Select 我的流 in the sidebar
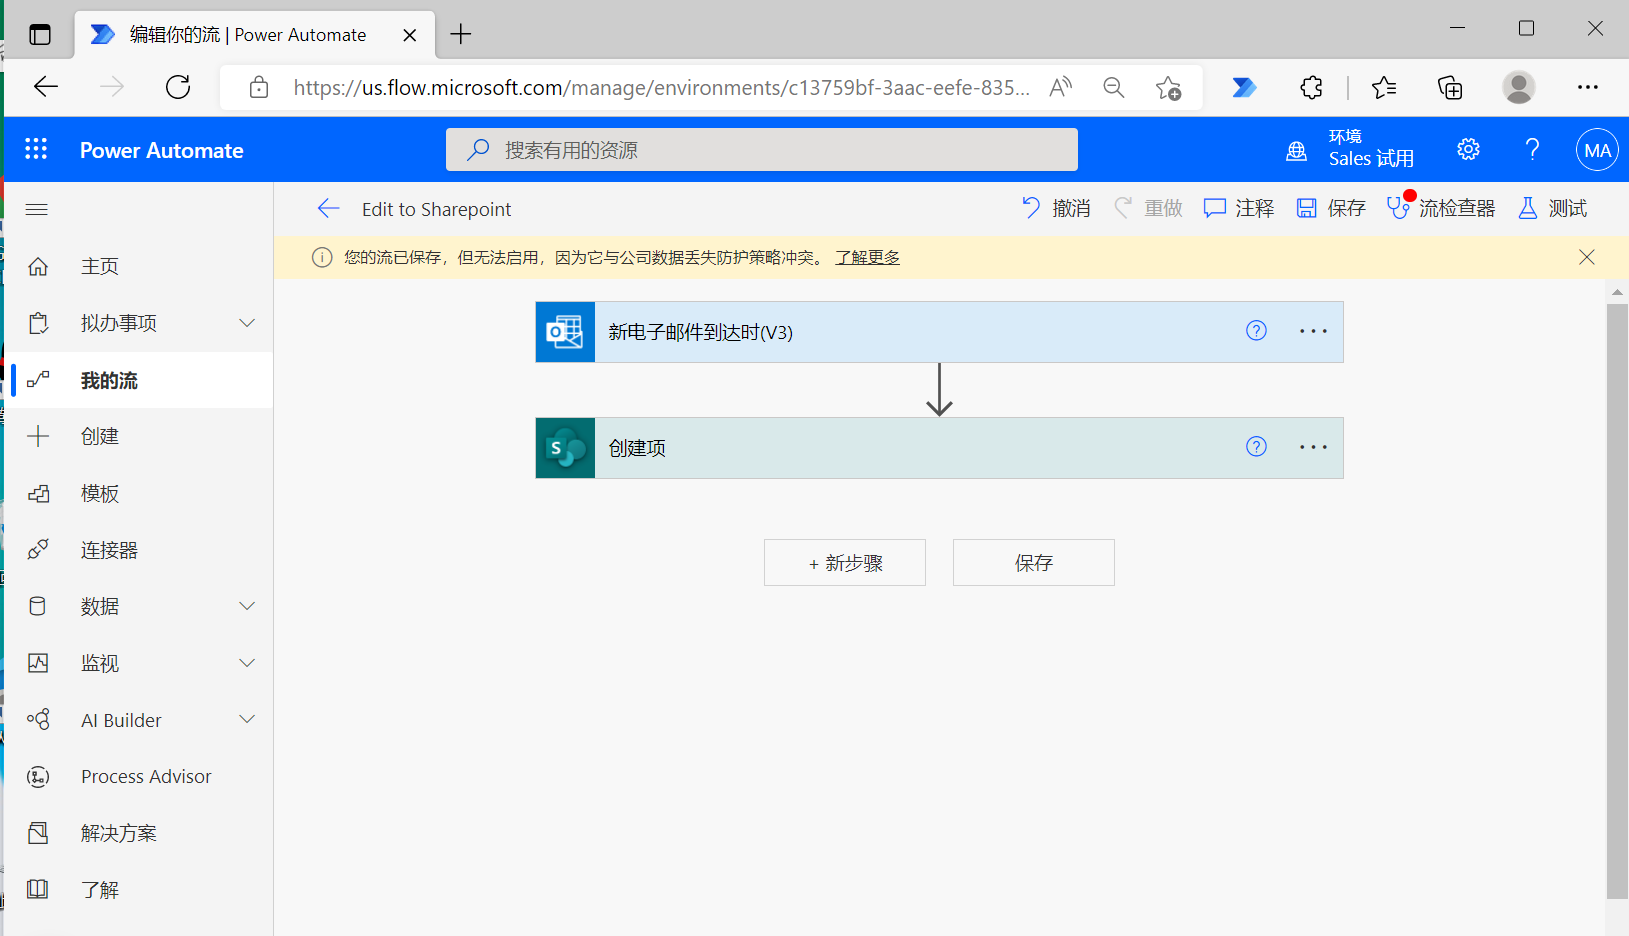The image size is (1629, 936). pos(139,380)
